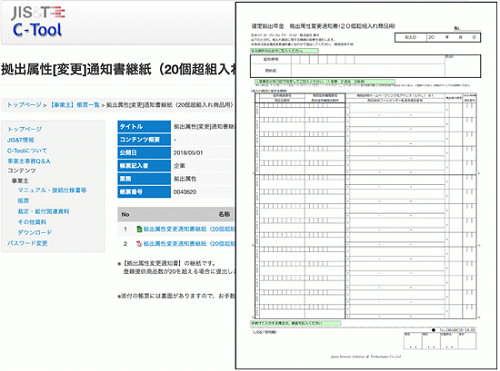Open 帳票 in the sidebar
Screen dimensions: 500x371
tap(23, 201)
